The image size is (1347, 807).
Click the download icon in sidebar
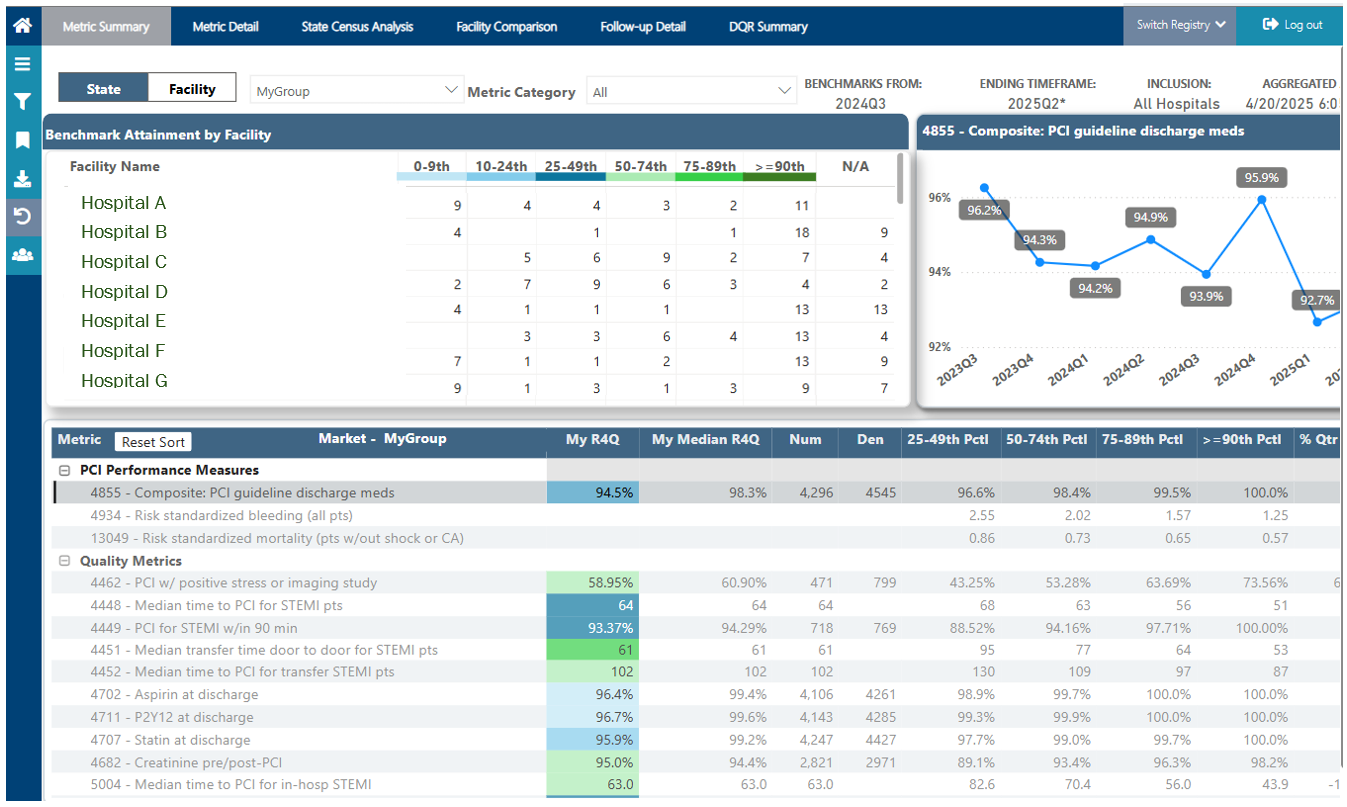point(22,179)
